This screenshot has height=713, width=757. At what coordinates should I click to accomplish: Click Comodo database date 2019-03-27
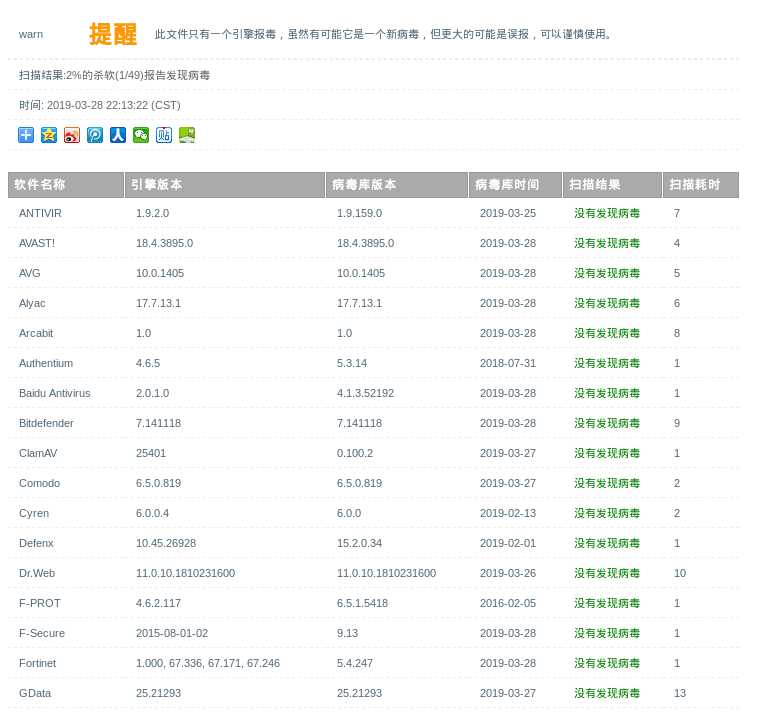(507, 483)
